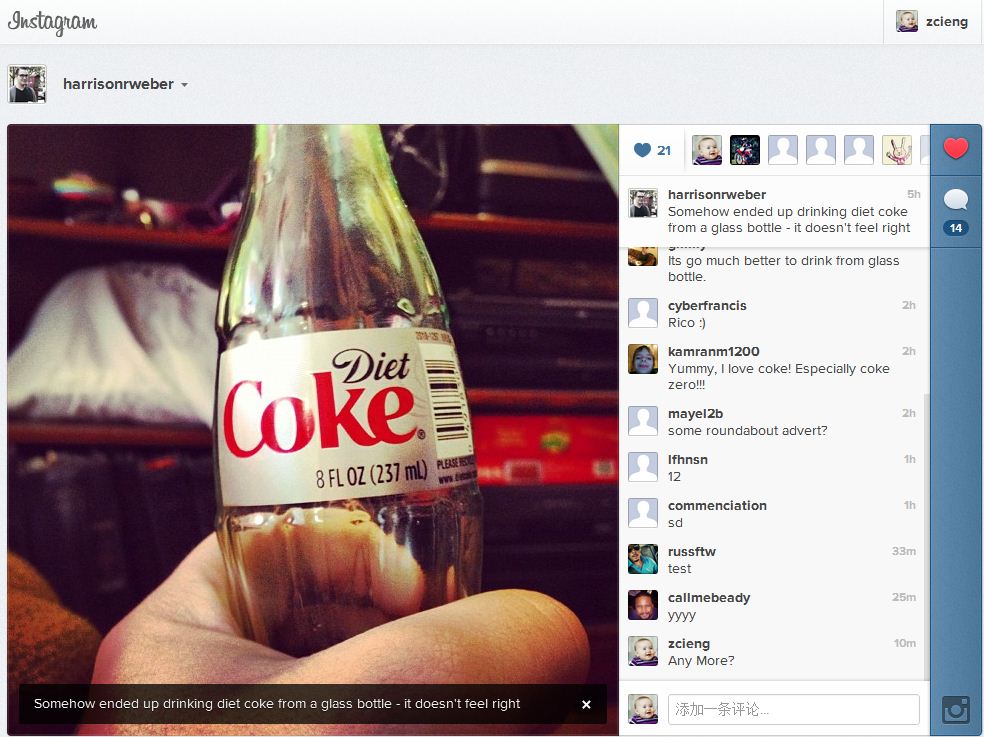Click the 10m timestamp on zcieng comment
Screen dimensions: 984x737
point(905,643)
